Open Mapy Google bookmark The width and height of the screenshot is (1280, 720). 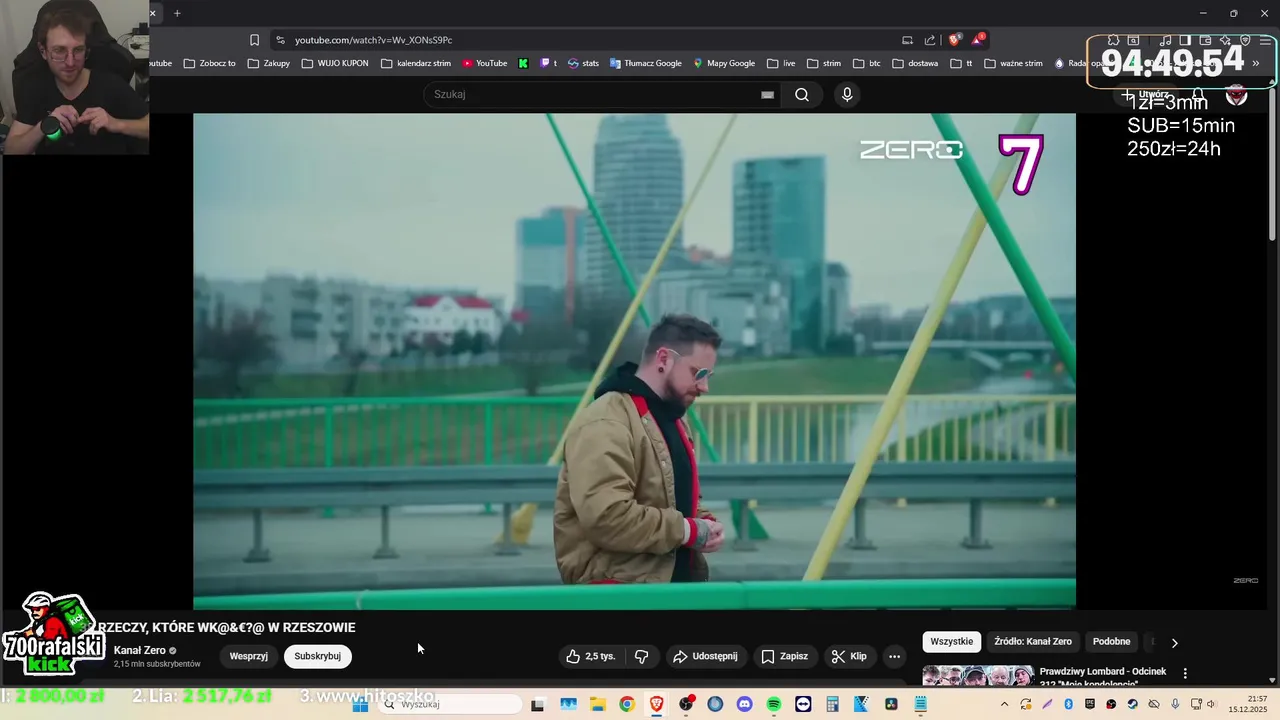pyautogui.click(x=724, y=63)
